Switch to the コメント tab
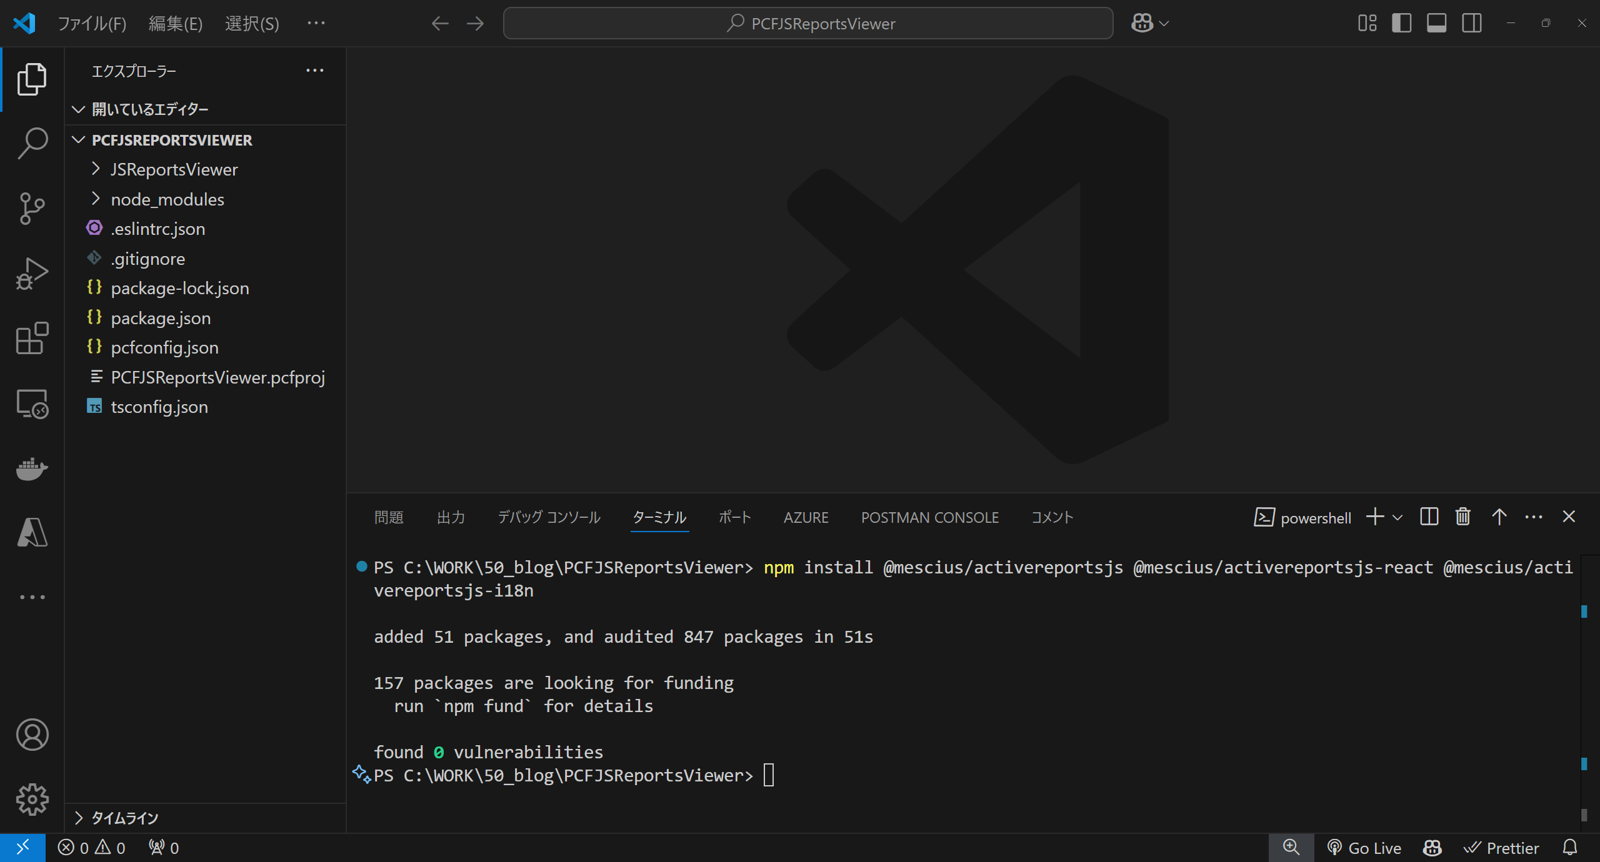This screenshot has width=1600, height=862. tap(1052, 517)
